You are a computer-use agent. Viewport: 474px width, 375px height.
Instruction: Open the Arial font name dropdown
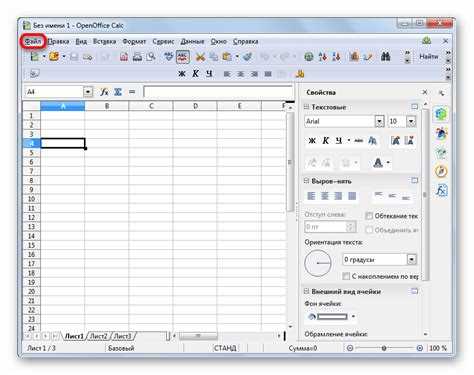[x=379, y=121]
